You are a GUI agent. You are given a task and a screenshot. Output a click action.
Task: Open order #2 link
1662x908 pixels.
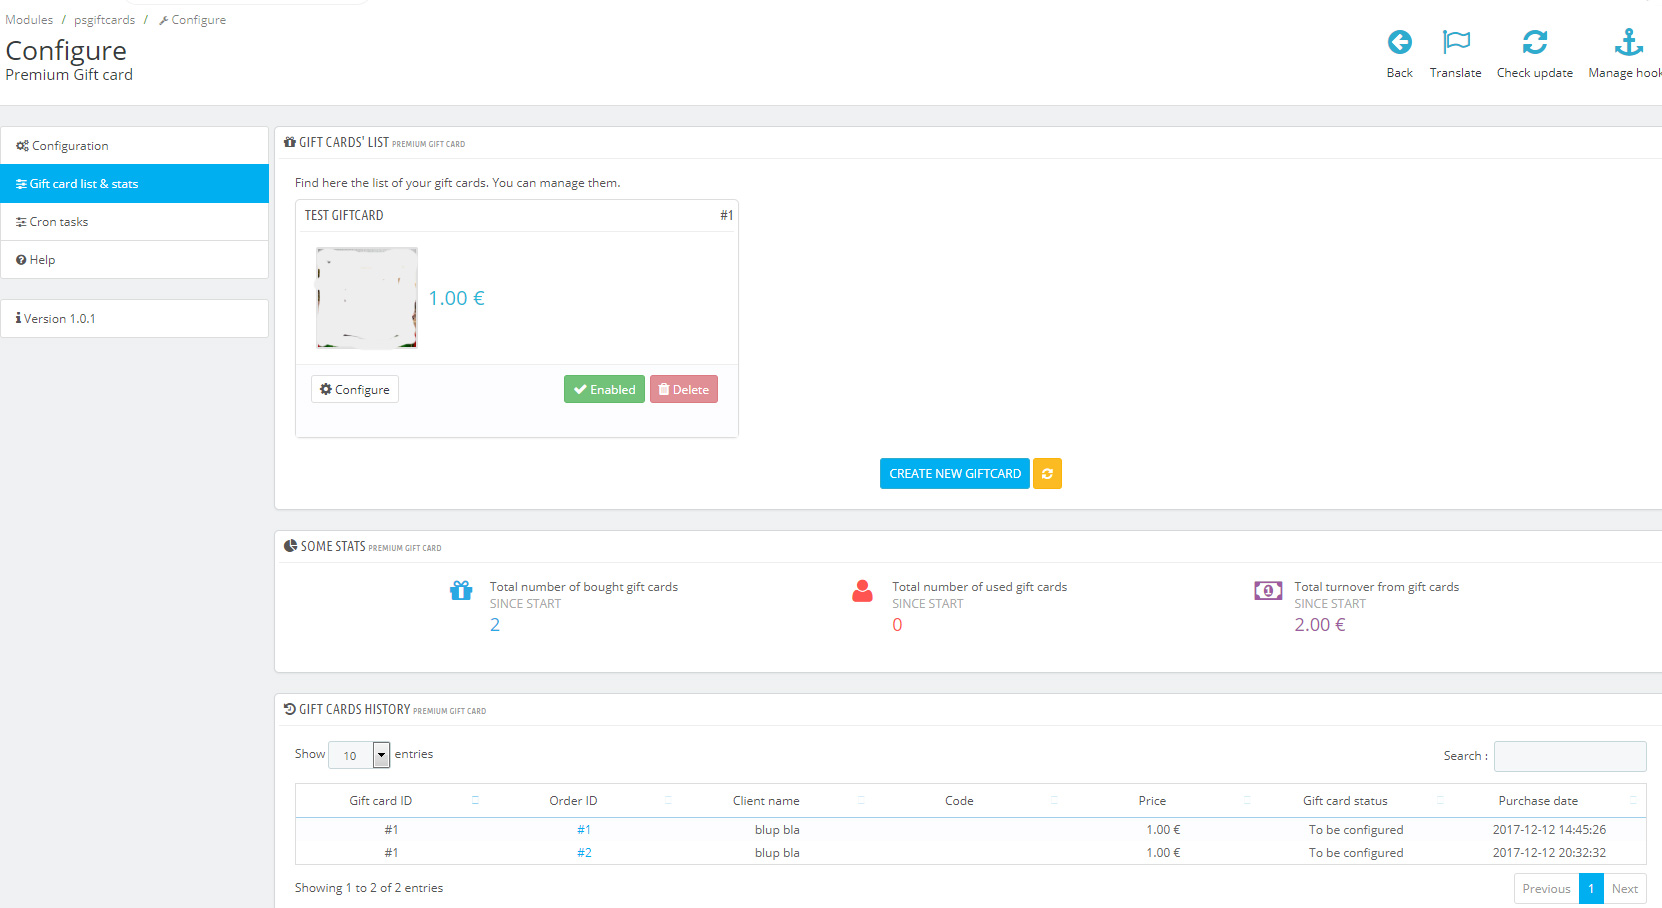[584, 853]
